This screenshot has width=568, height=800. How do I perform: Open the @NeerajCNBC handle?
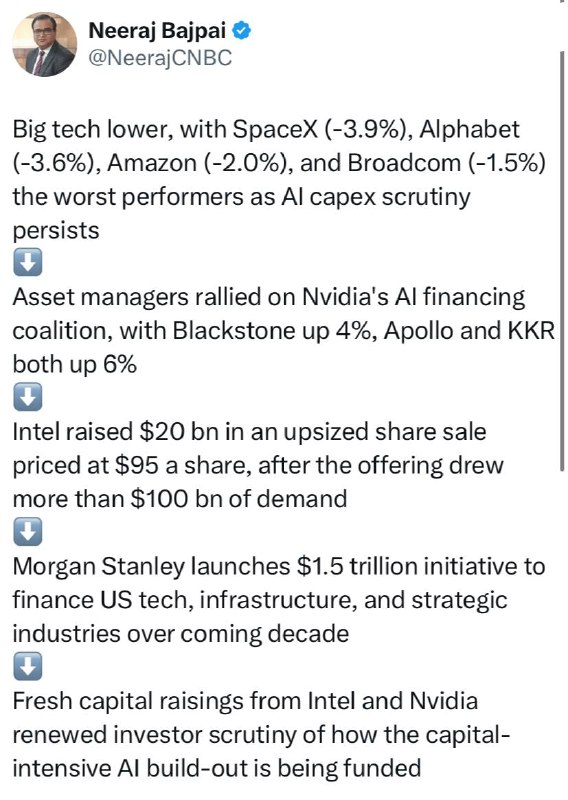[x=160, y=58]
